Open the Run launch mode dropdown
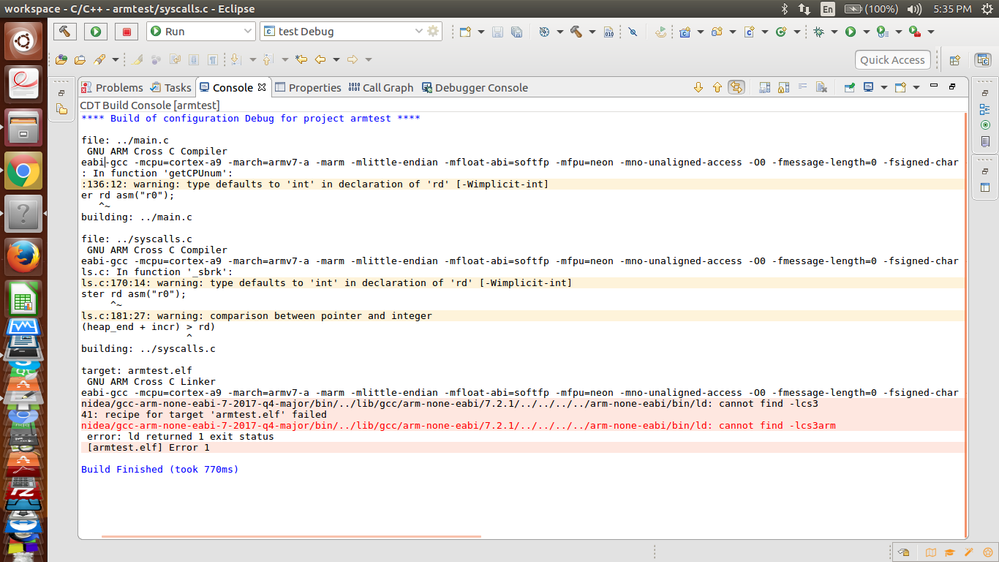 coord(248,31)
